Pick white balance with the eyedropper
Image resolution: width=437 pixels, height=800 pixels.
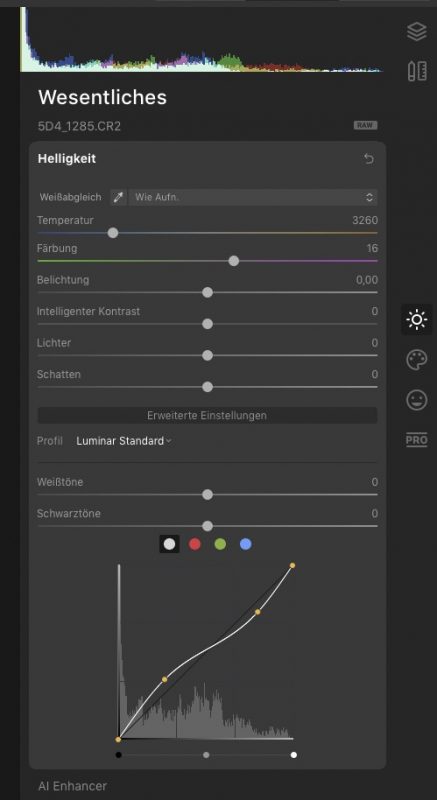coord(118,197)
